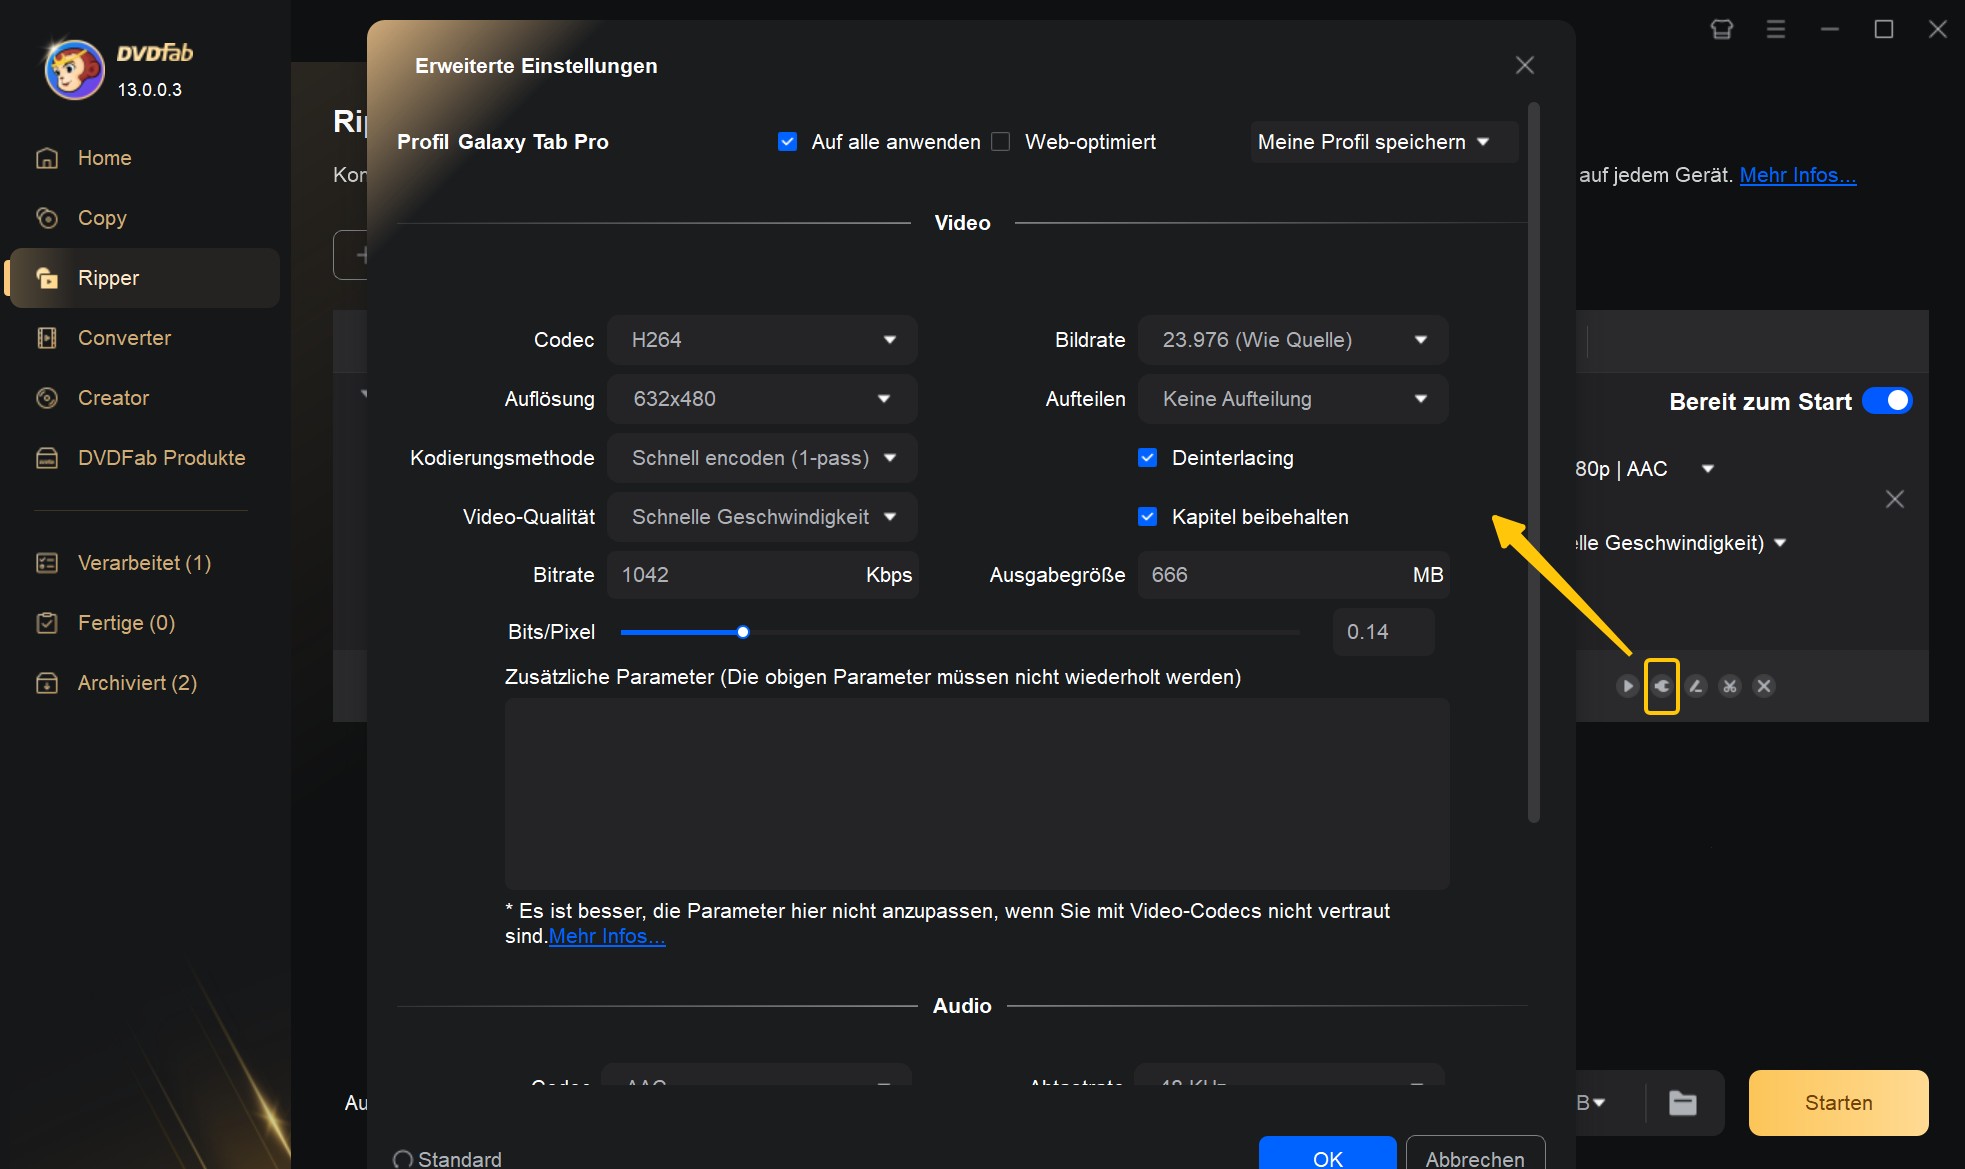This screenshot has width=1965, height=1169.
Task: Click the play preview icon
Action: pos(1627,686)
